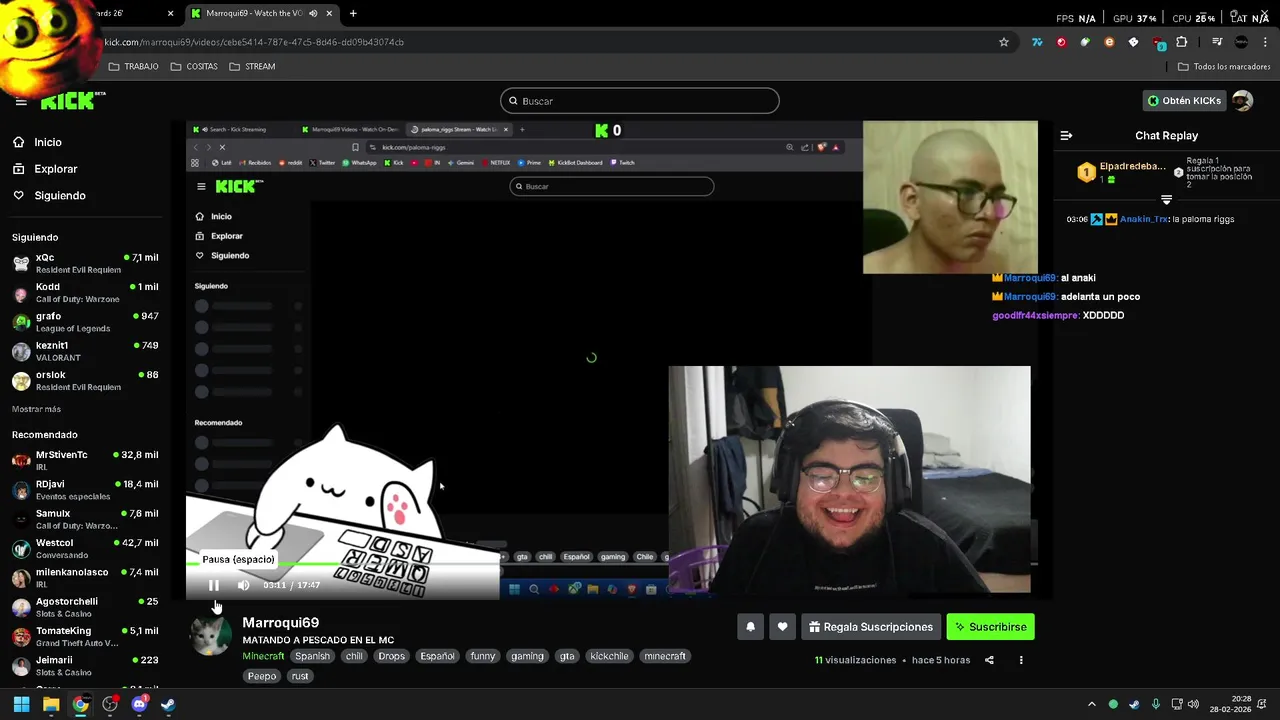Open grafo channel in sidebar
1280x720 pixels.
click(x=85, y=322)
